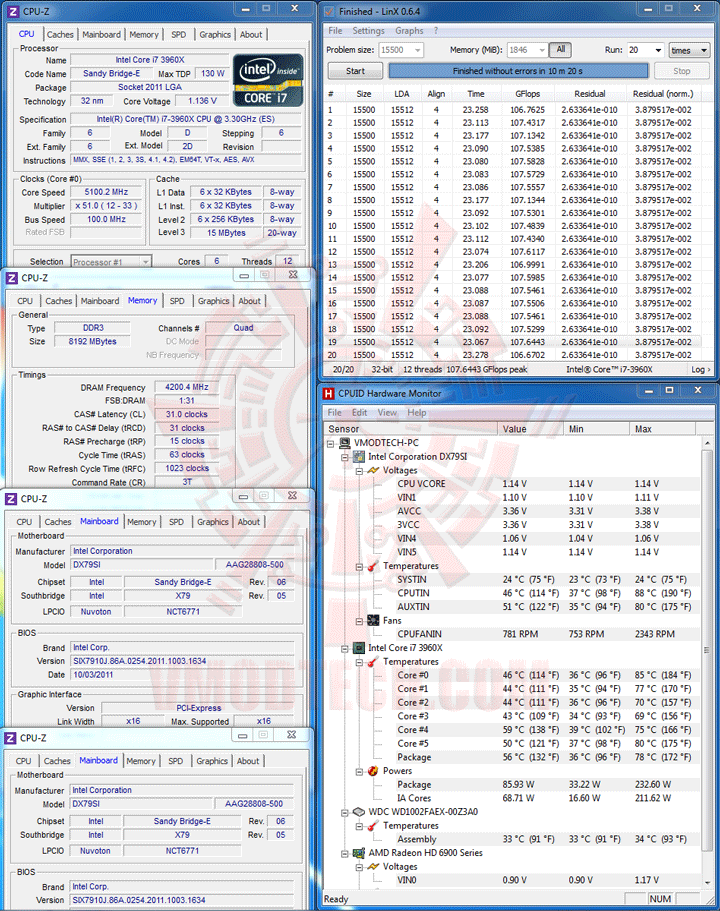The width and height of the screenshot is (720, 911).
Task: Click the Fans icon in Hardware Monitor
Action: (373, 621)
